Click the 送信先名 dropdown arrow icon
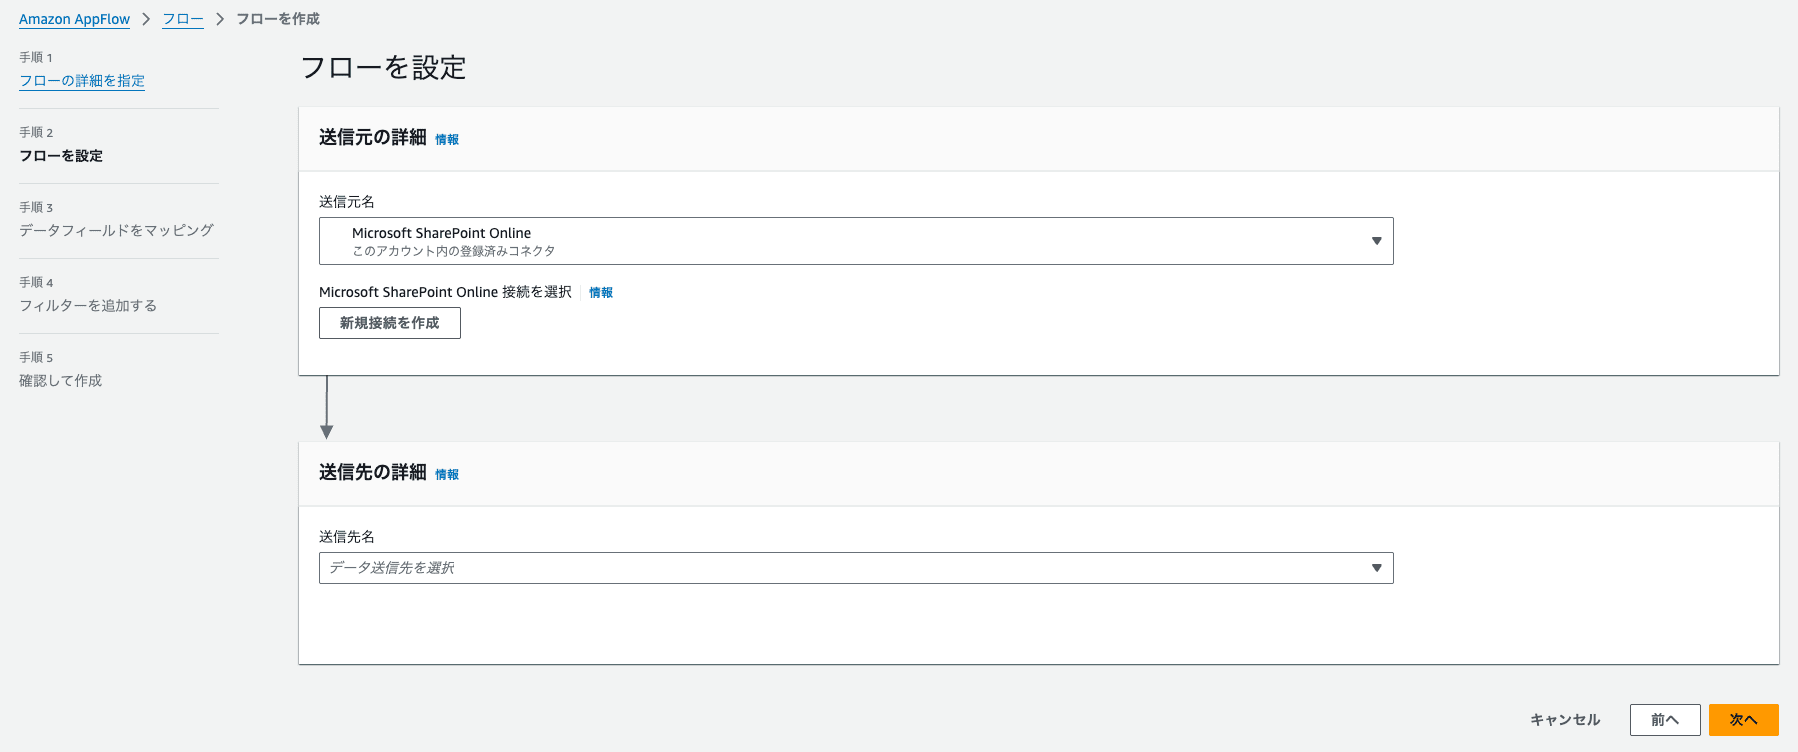Screen dimensions: 1798x752 tap(1376, 568)
